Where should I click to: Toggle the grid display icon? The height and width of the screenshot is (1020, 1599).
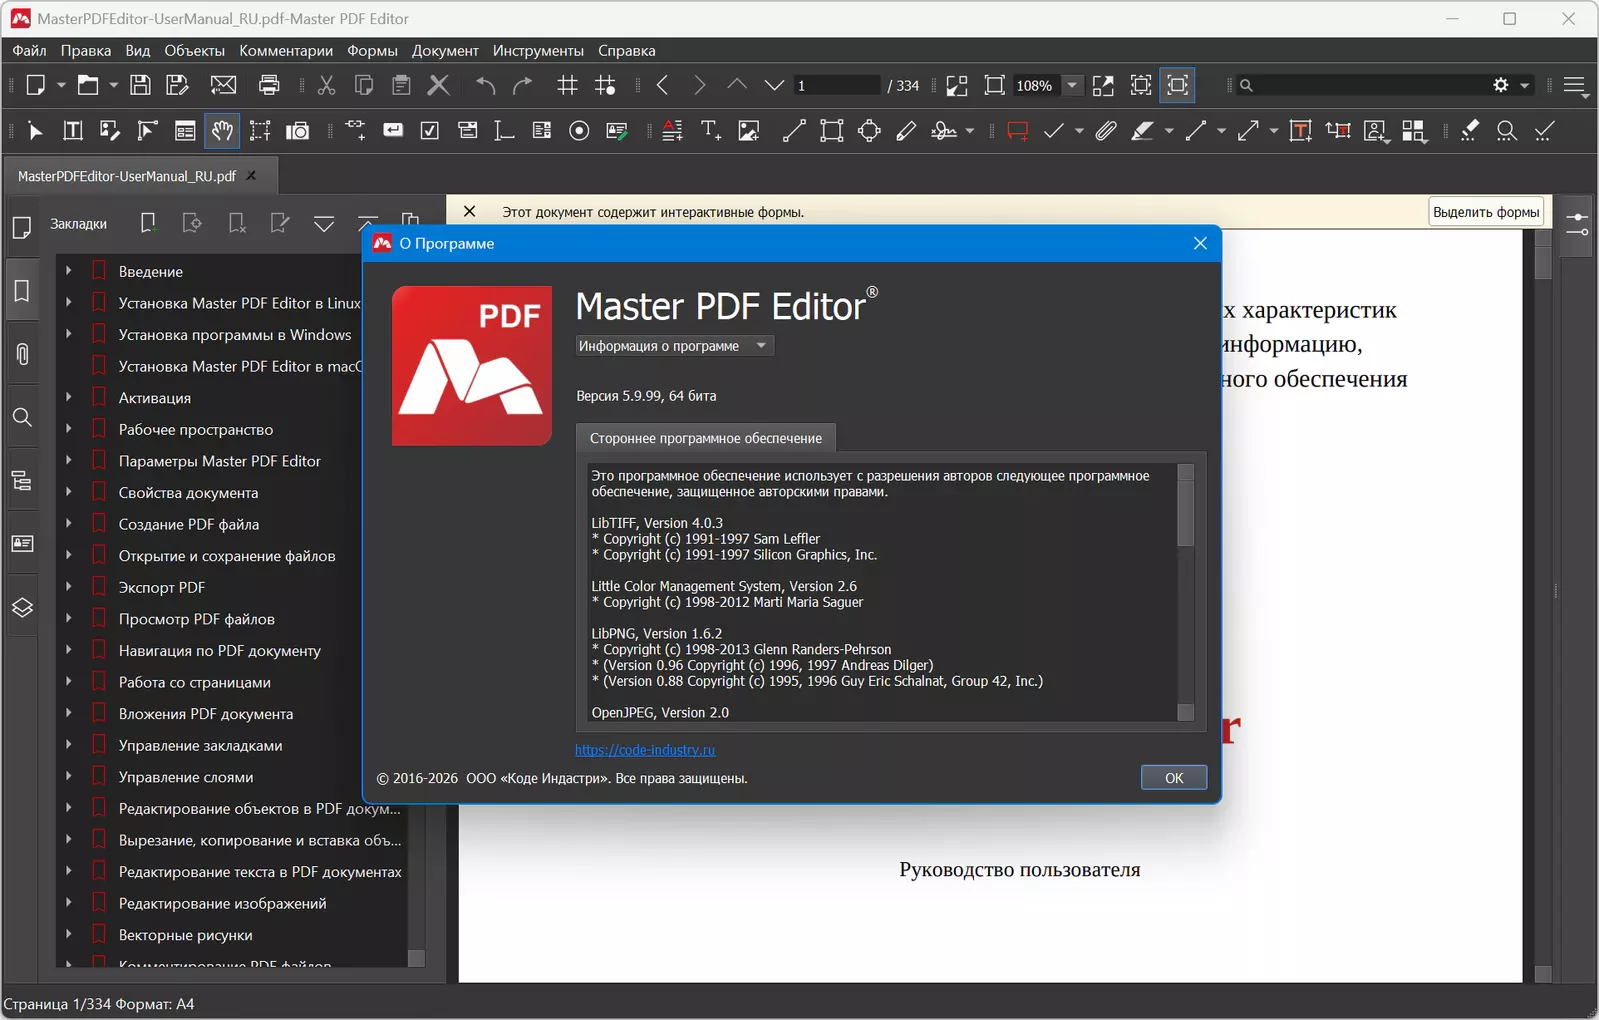[567, 85]
